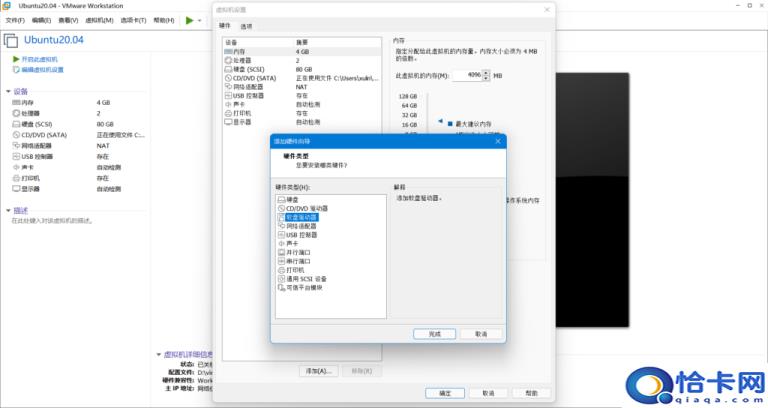
Task: Click CD/DVD (SATA) in main window devices
Action: coord(78,135)
